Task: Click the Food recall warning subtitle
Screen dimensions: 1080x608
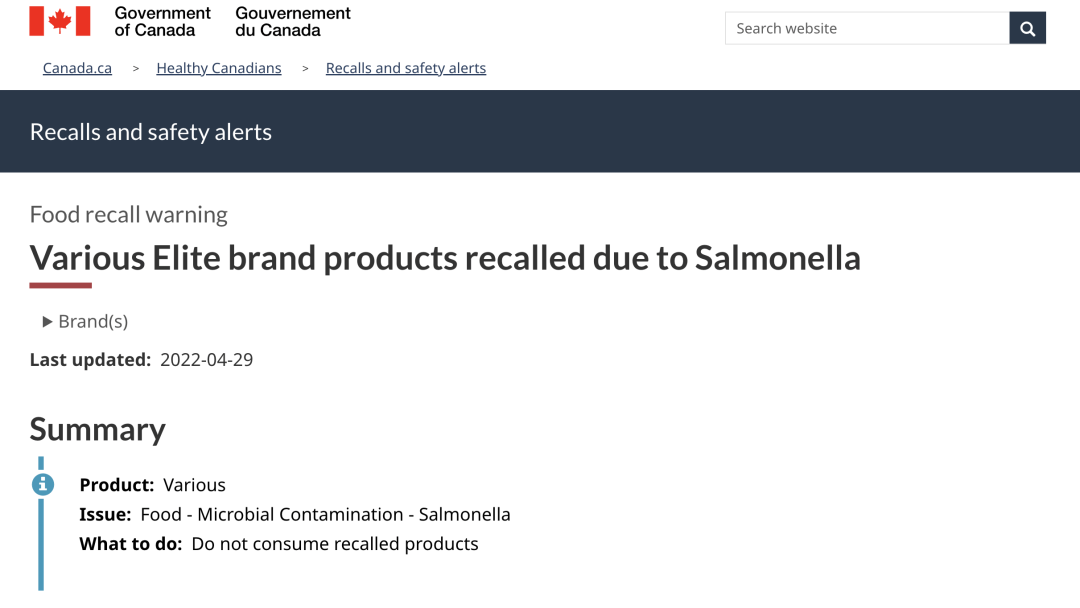Action: click(129, 214)
